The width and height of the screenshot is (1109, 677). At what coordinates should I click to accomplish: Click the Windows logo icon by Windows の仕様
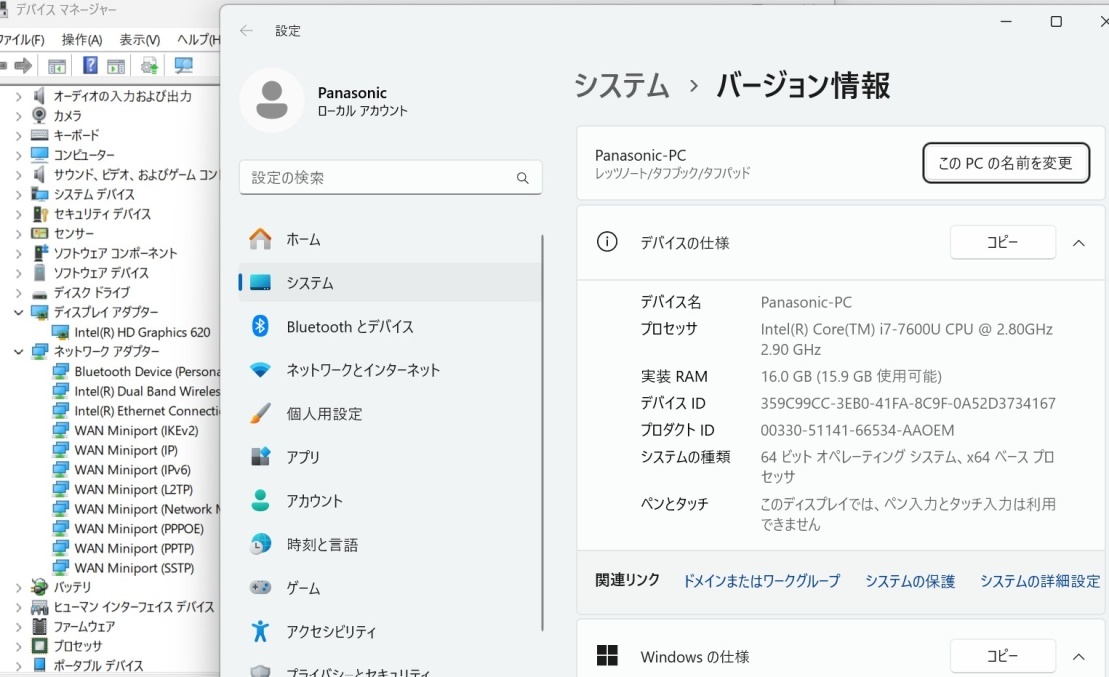(607, 656)
